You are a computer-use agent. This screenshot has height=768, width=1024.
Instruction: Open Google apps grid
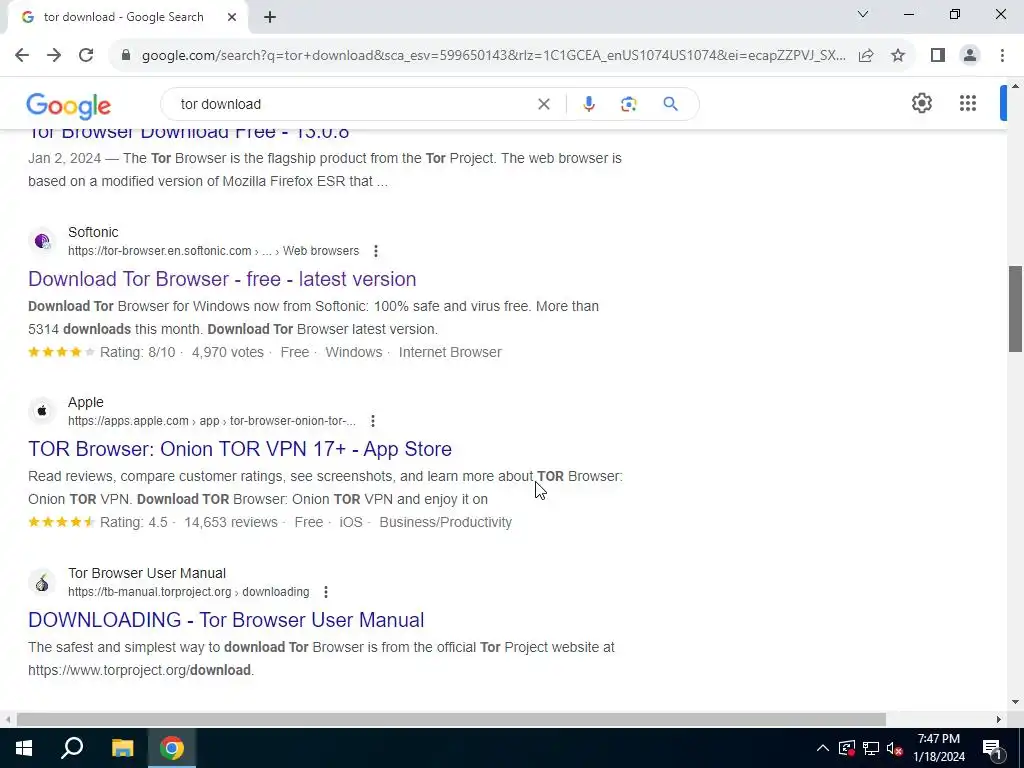(968, 103)
